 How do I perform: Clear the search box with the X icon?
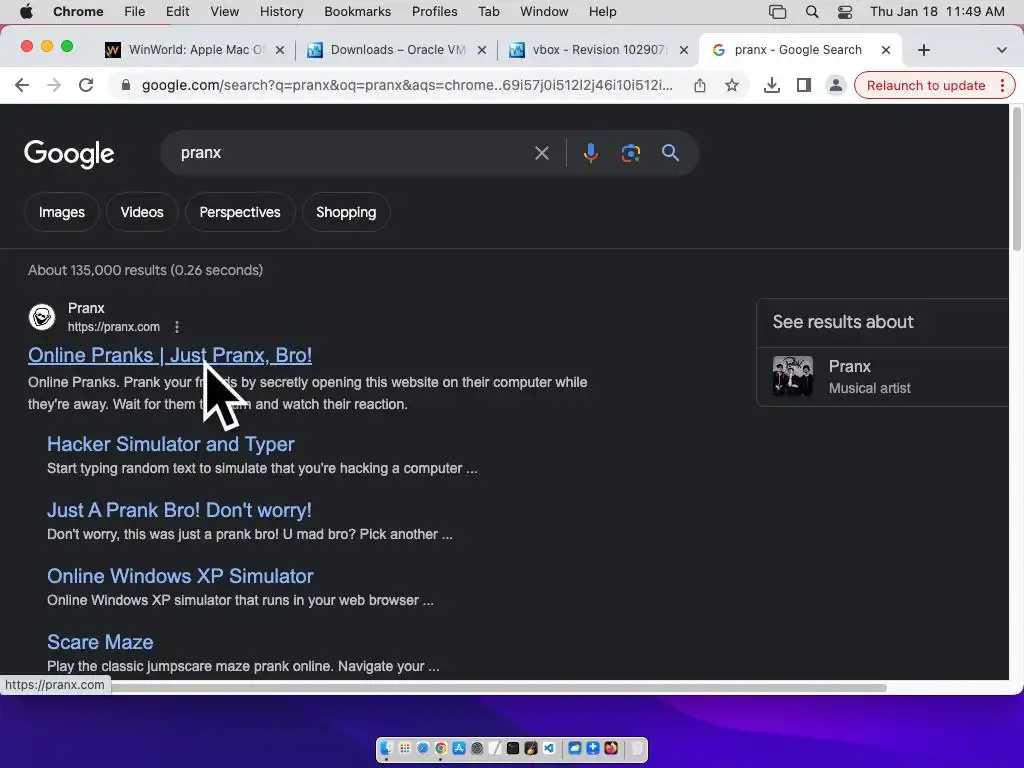541,153
